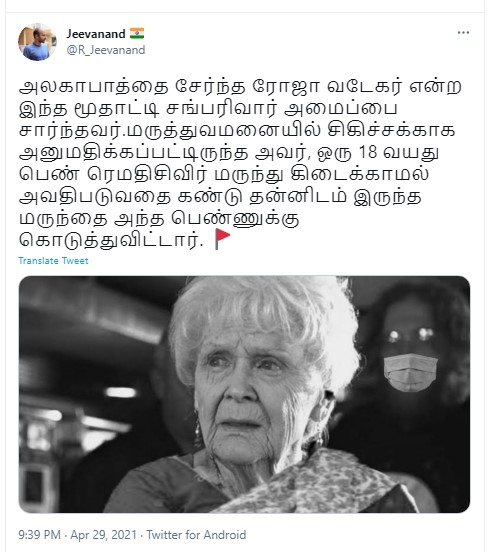The image size is (504, 552).
Task: Open the Twitter for Android source link
Action: coord(196,535)
